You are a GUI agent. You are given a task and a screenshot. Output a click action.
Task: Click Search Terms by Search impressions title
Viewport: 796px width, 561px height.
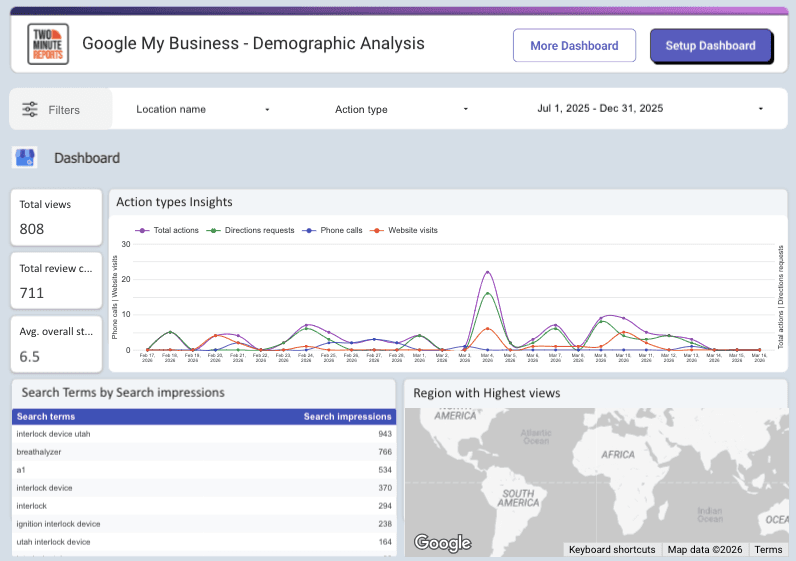coord(123,392)
